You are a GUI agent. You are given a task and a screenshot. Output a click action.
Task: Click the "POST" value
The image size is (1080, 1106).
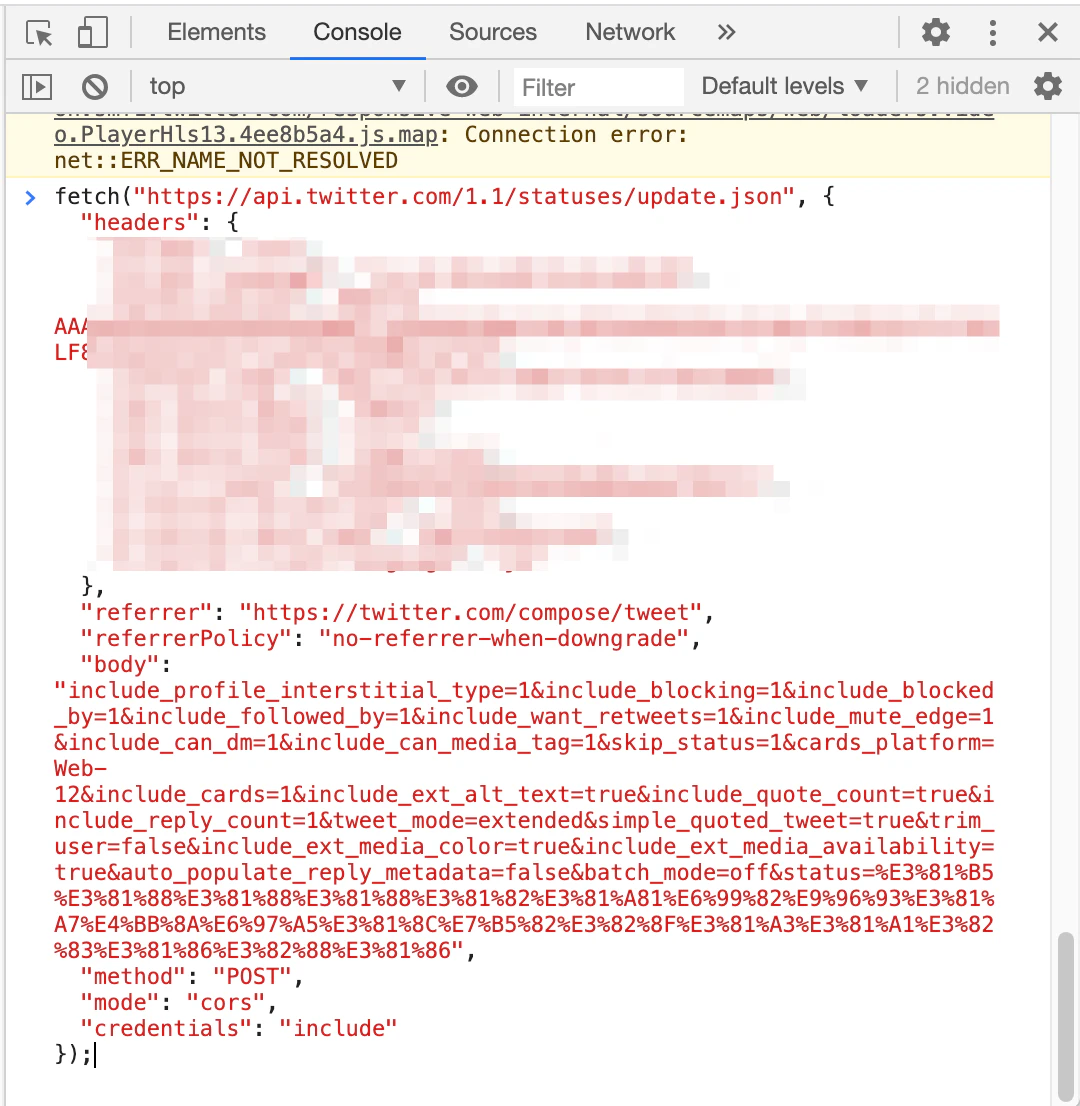[x=252, y=976]
